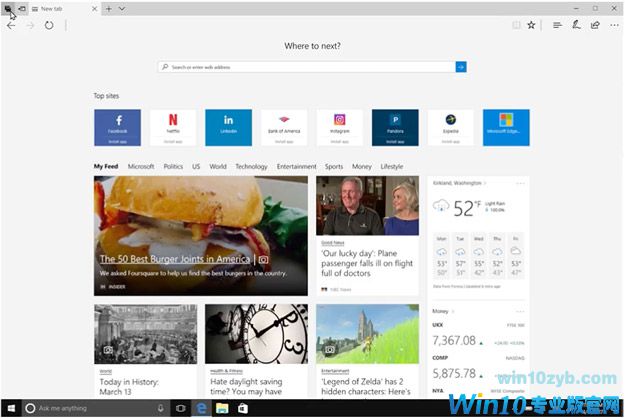Select the My Feed tab
The image size is (625, 418).
[x=106, y=167]
